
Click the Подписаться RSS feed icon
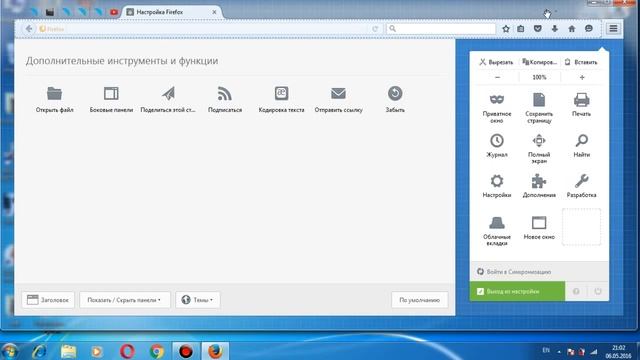coord(224,93)
